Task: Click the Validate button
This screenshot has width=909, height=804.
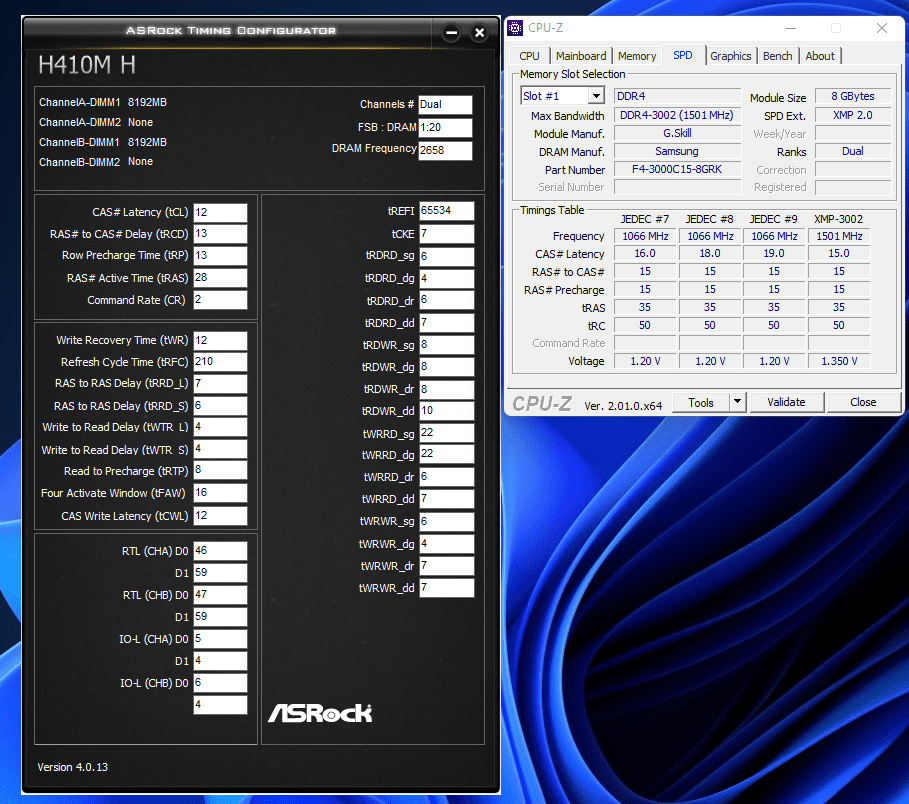Action: point(786,402)
